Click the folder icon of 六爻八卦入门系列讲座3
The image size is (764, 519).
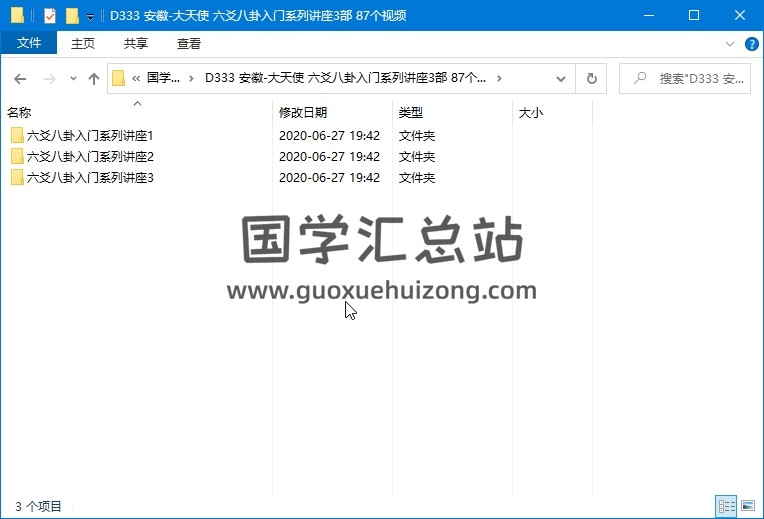click(x=17, y=177)
